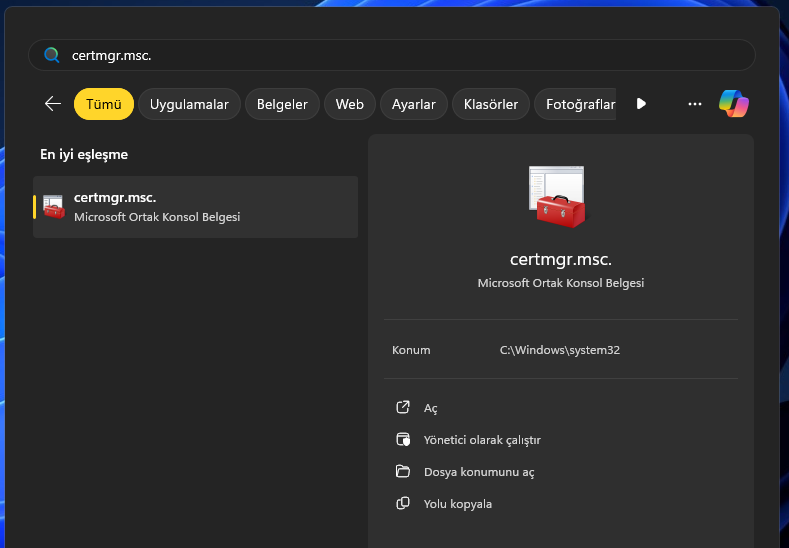
Task: Click the large certmgr.msc toolbox icon
Action: [x=557, y=196]
